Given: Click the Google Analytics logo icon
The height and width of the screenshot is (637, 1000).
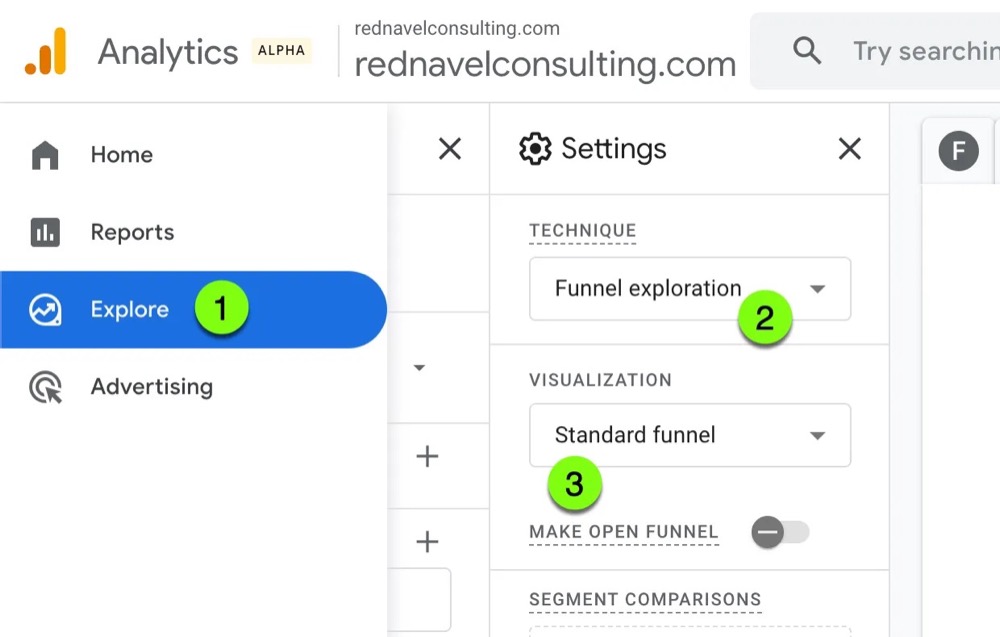Looking at the screenshot, I should [x=46, y=51].
